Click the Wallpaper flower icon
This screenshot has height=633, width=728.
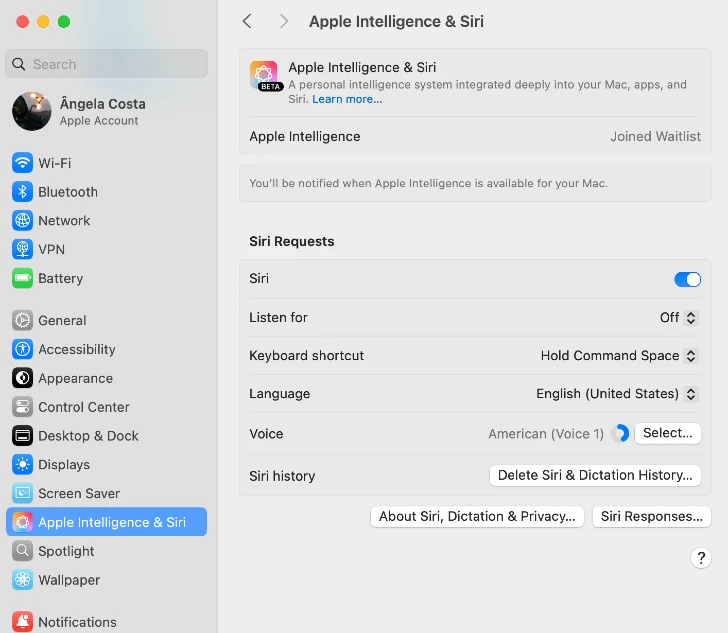(22, 580)
